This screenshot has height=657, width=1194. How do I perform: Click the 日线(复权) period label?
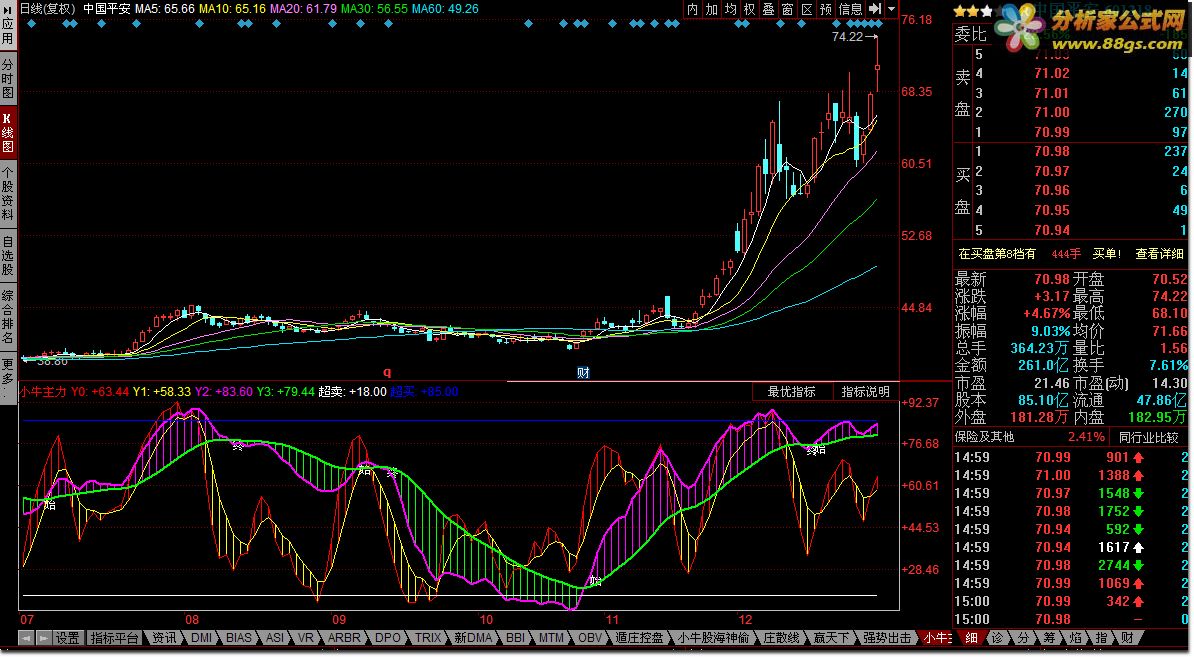47,8
